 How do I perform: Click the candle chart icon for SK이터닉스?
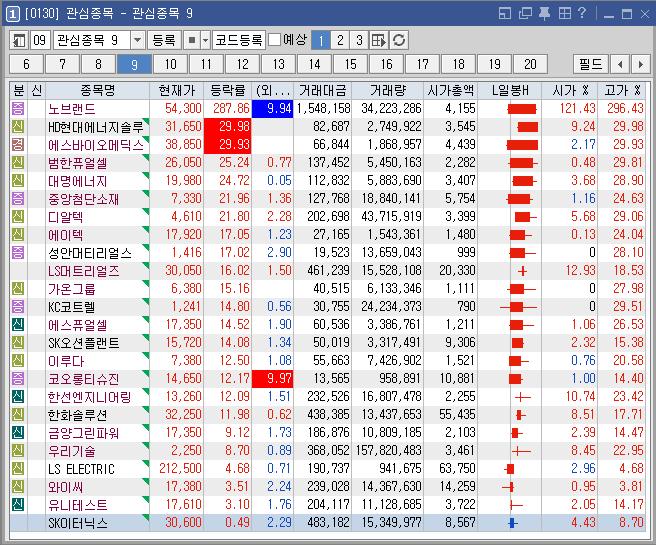tap(512, 522)
